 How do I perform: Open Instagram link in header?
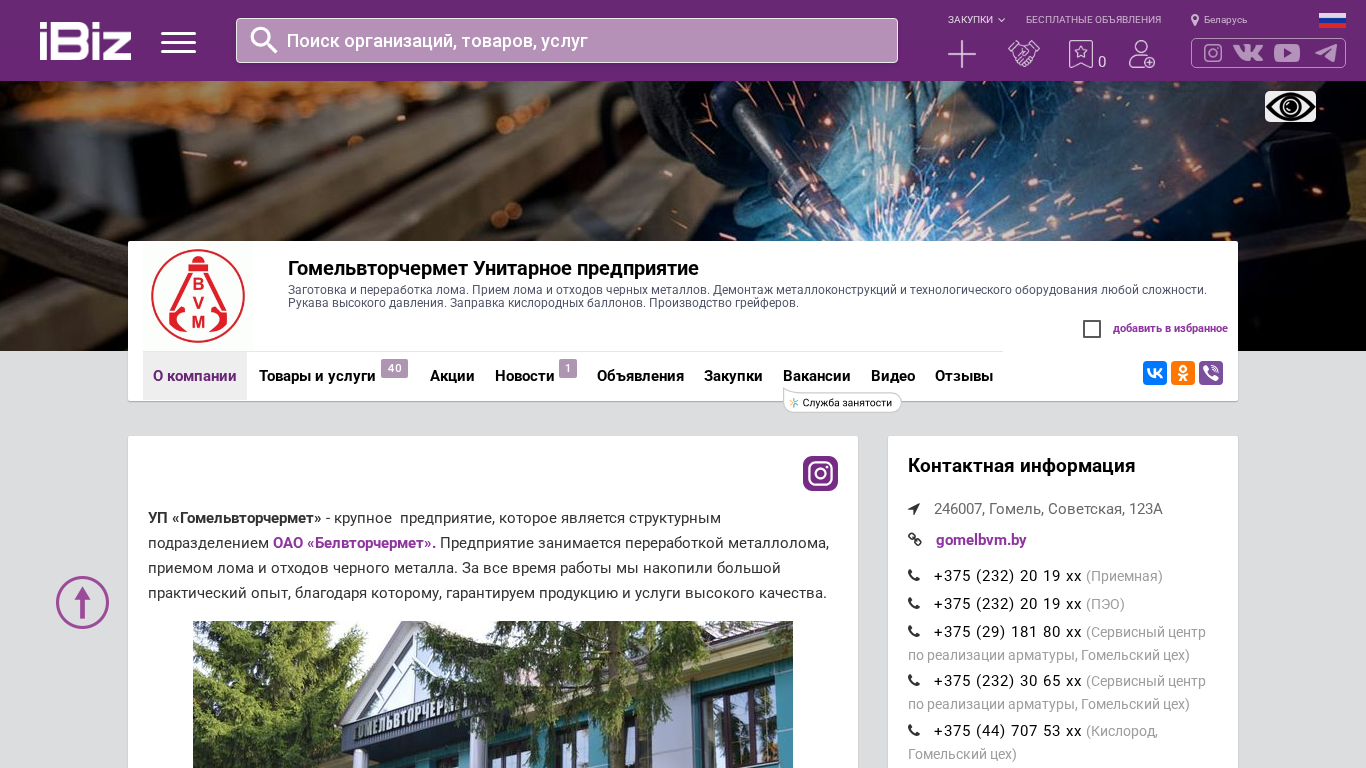1213,53
